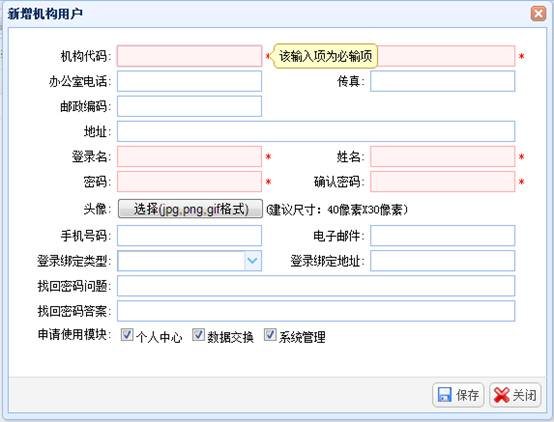The width and height of the screenshot is (554, 422).
Task: Click the 地址 address field
Action: pos(316,131)
